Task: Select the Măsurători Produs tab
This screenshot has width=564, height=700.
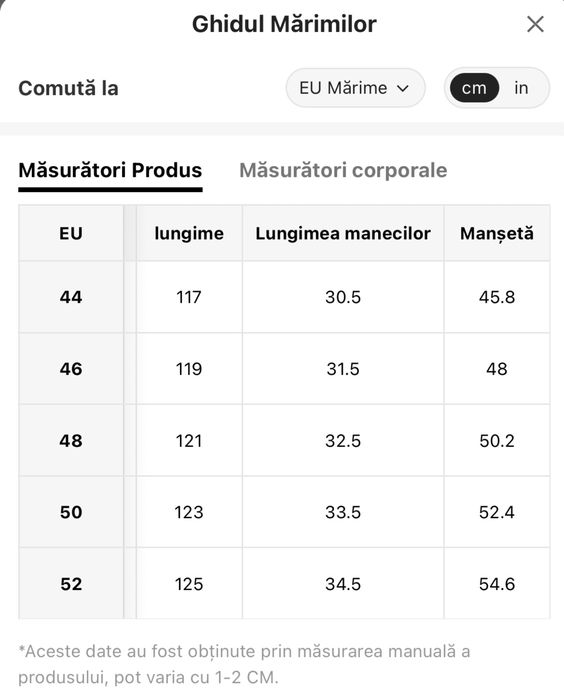Action: pos(110,171)
